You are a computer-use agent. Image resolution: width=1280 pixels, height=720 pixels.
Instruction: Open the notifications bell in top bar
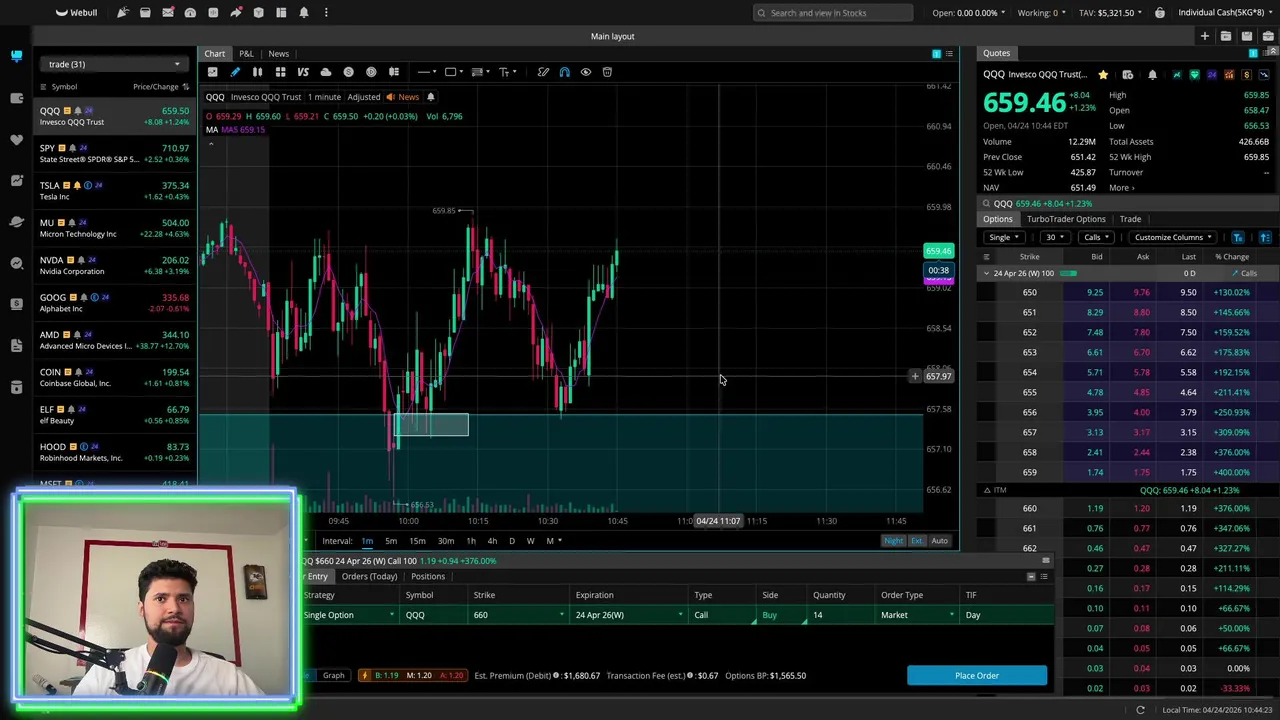[x=304, y=12]
